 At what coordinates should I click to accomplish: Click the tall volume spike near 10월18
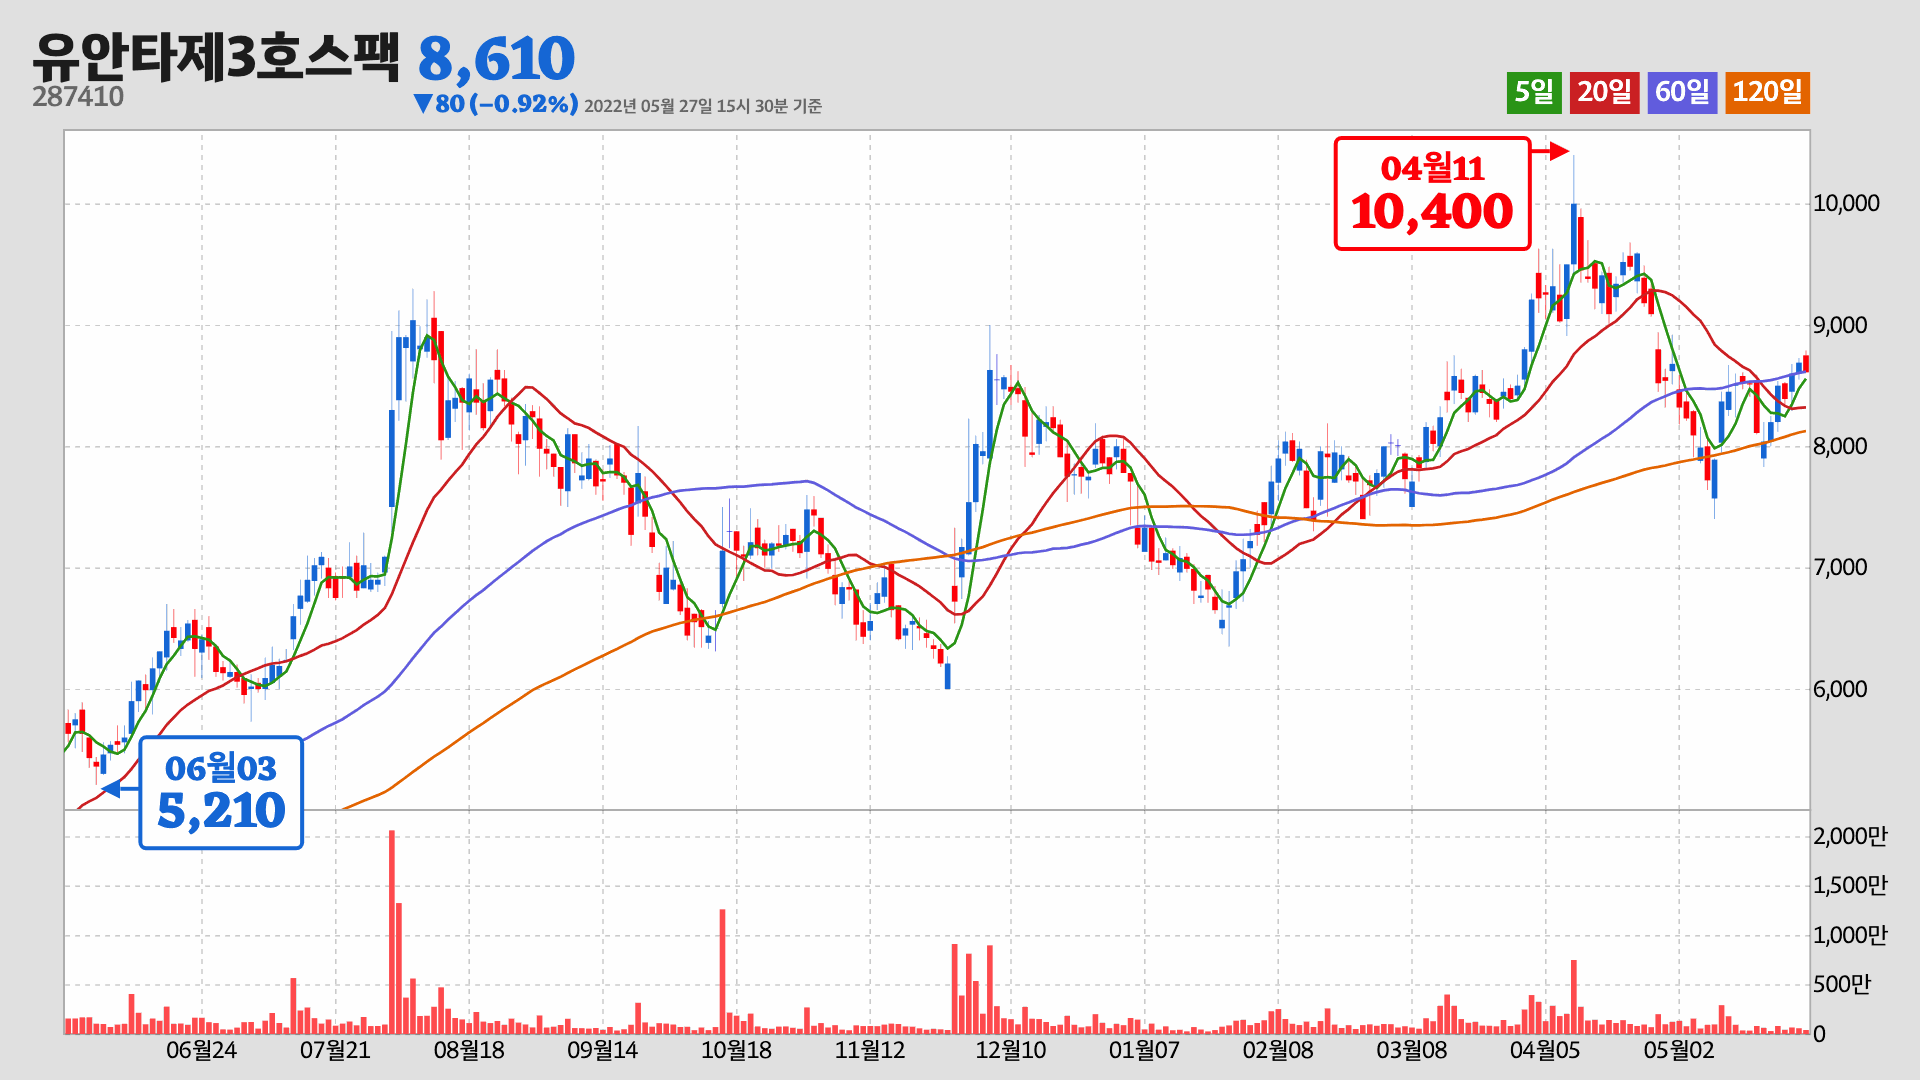722,971
